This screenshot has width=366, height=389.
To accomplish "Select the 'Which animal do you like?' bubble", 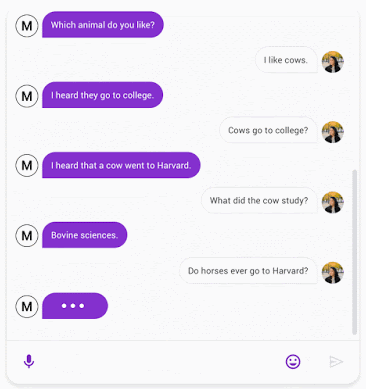I will click(x=103, y=25).
